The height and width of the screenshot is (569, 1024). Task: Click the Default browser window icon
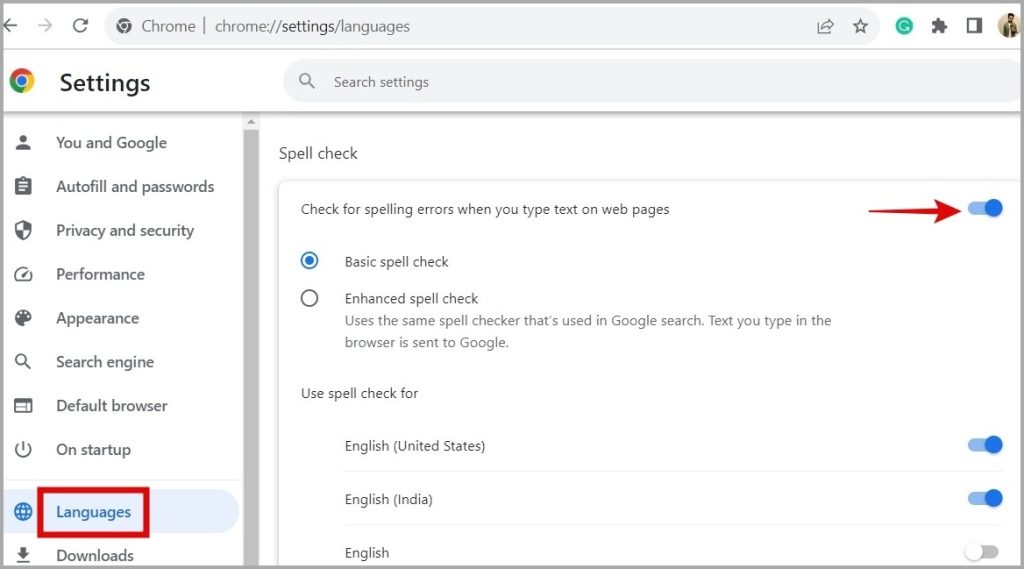[x=23, y=406]
